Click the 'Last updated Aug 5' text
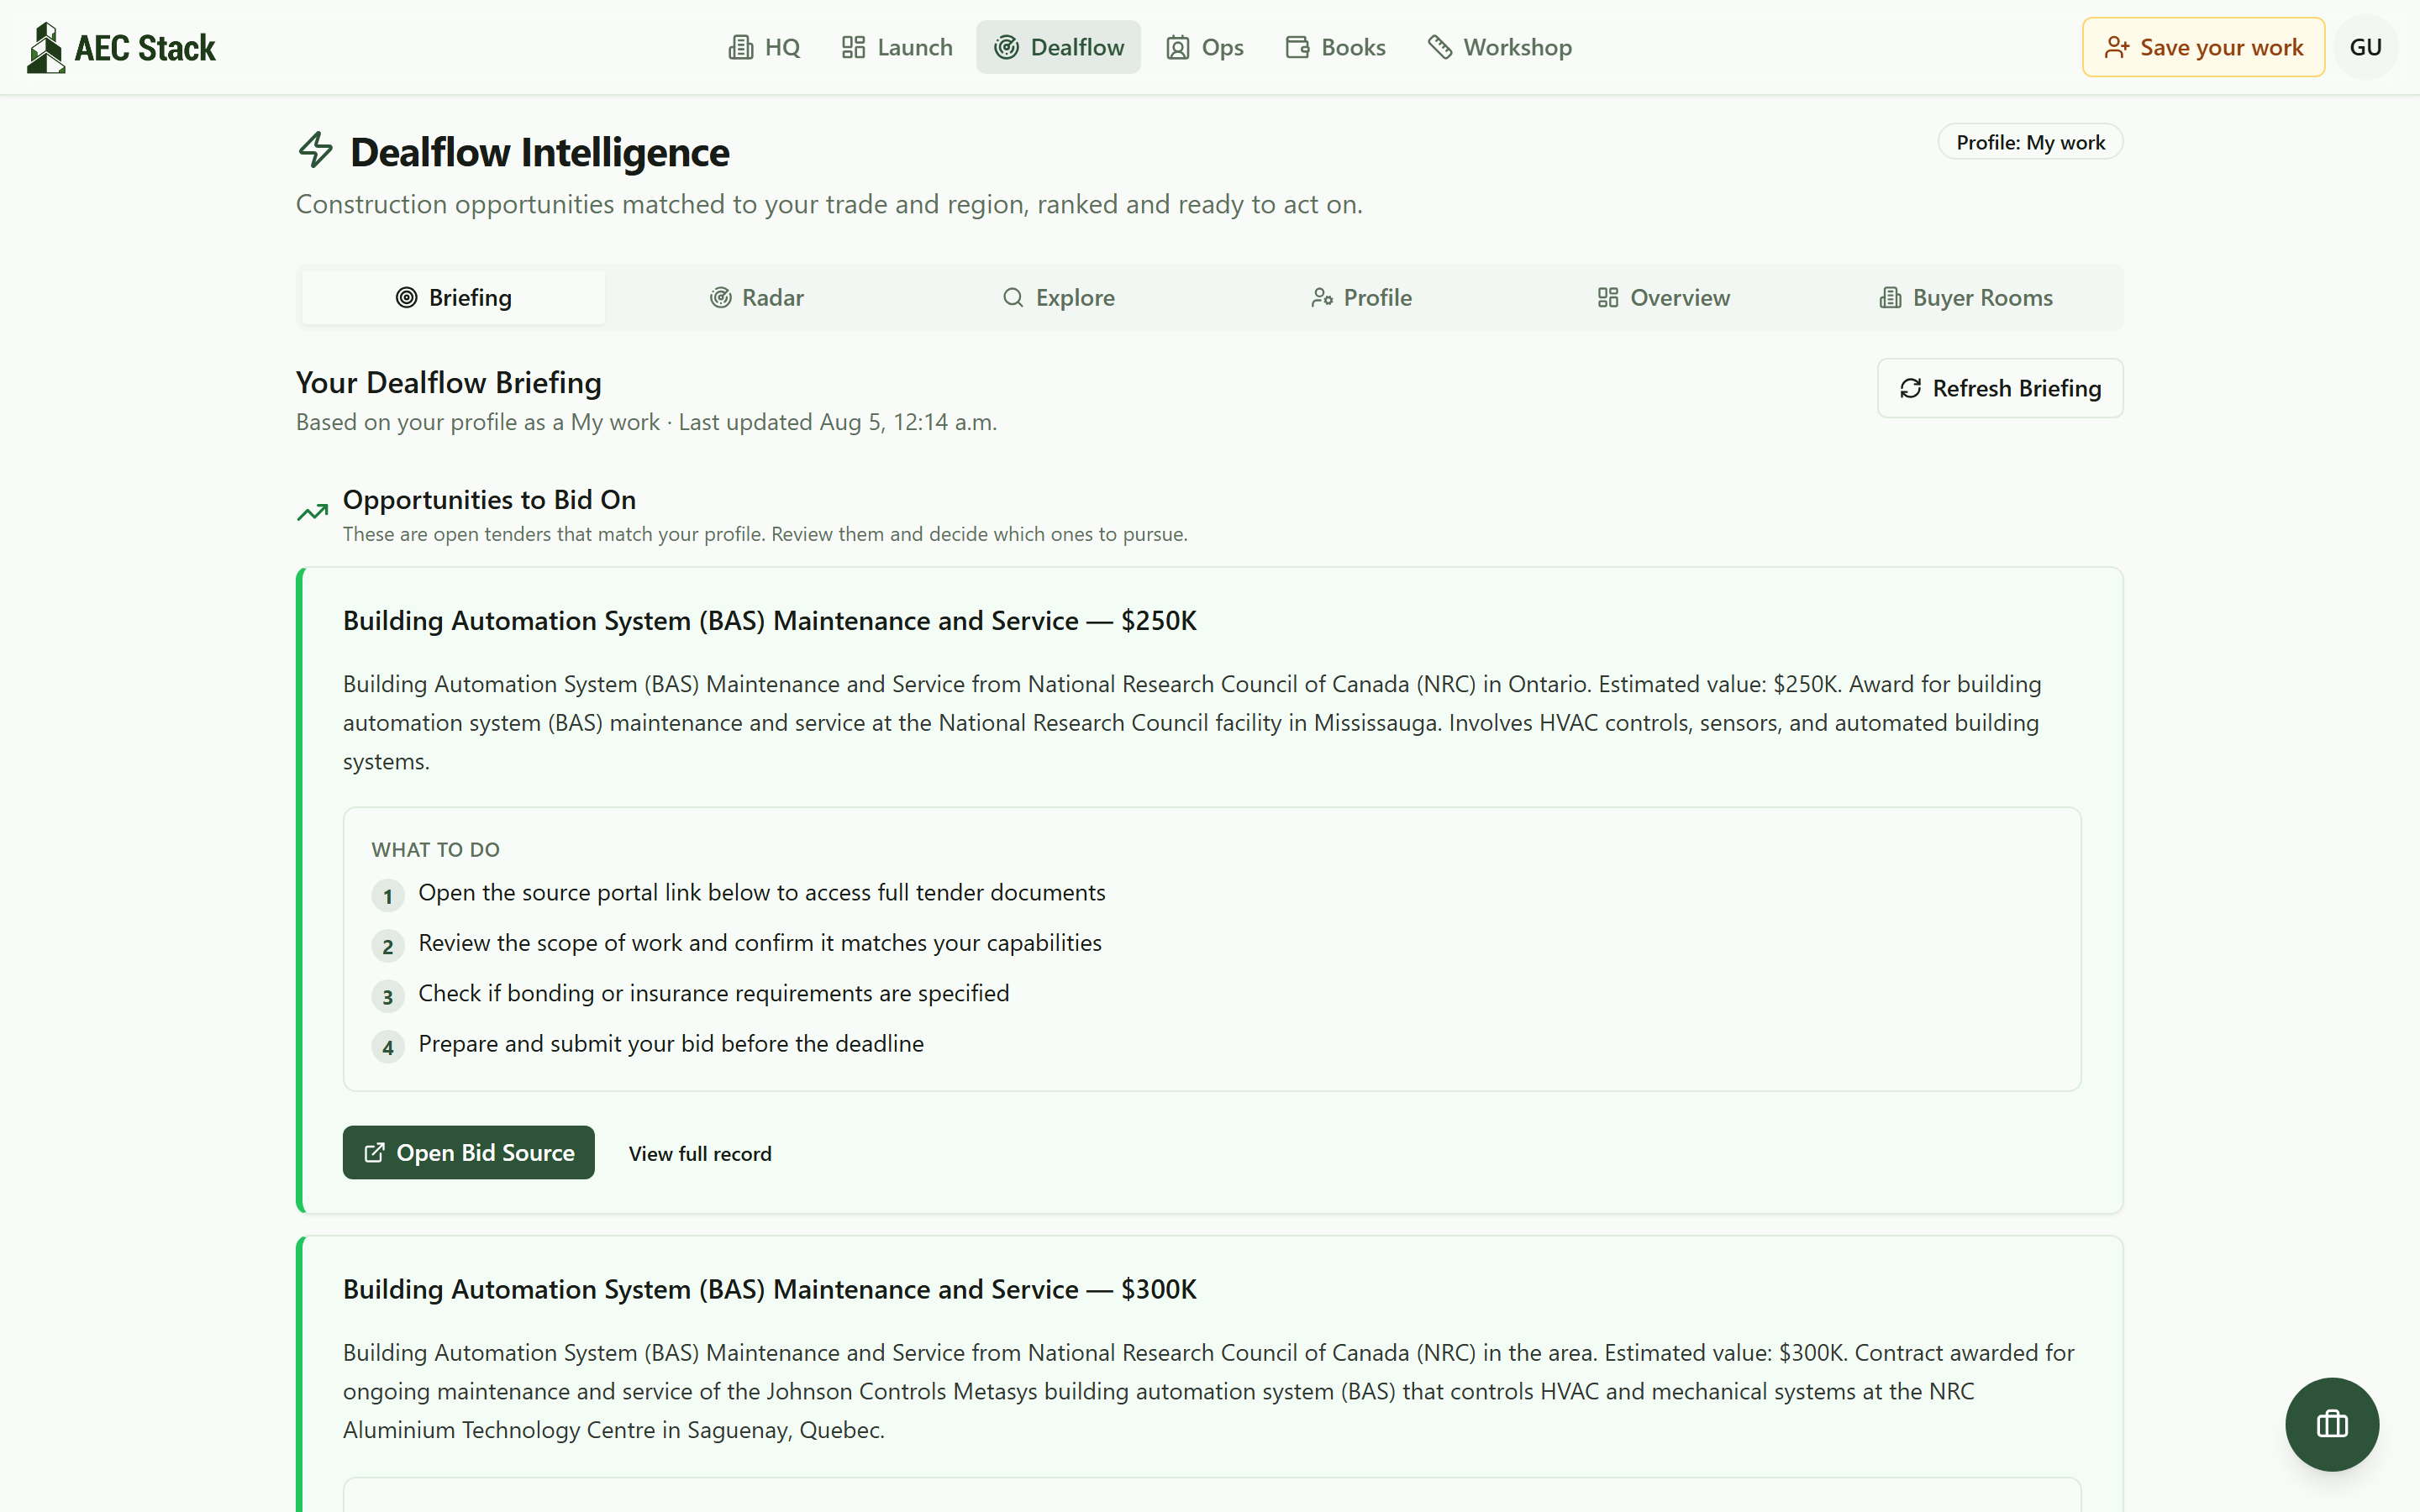This screenshot has height=1512, width=2420. point(837,422)
